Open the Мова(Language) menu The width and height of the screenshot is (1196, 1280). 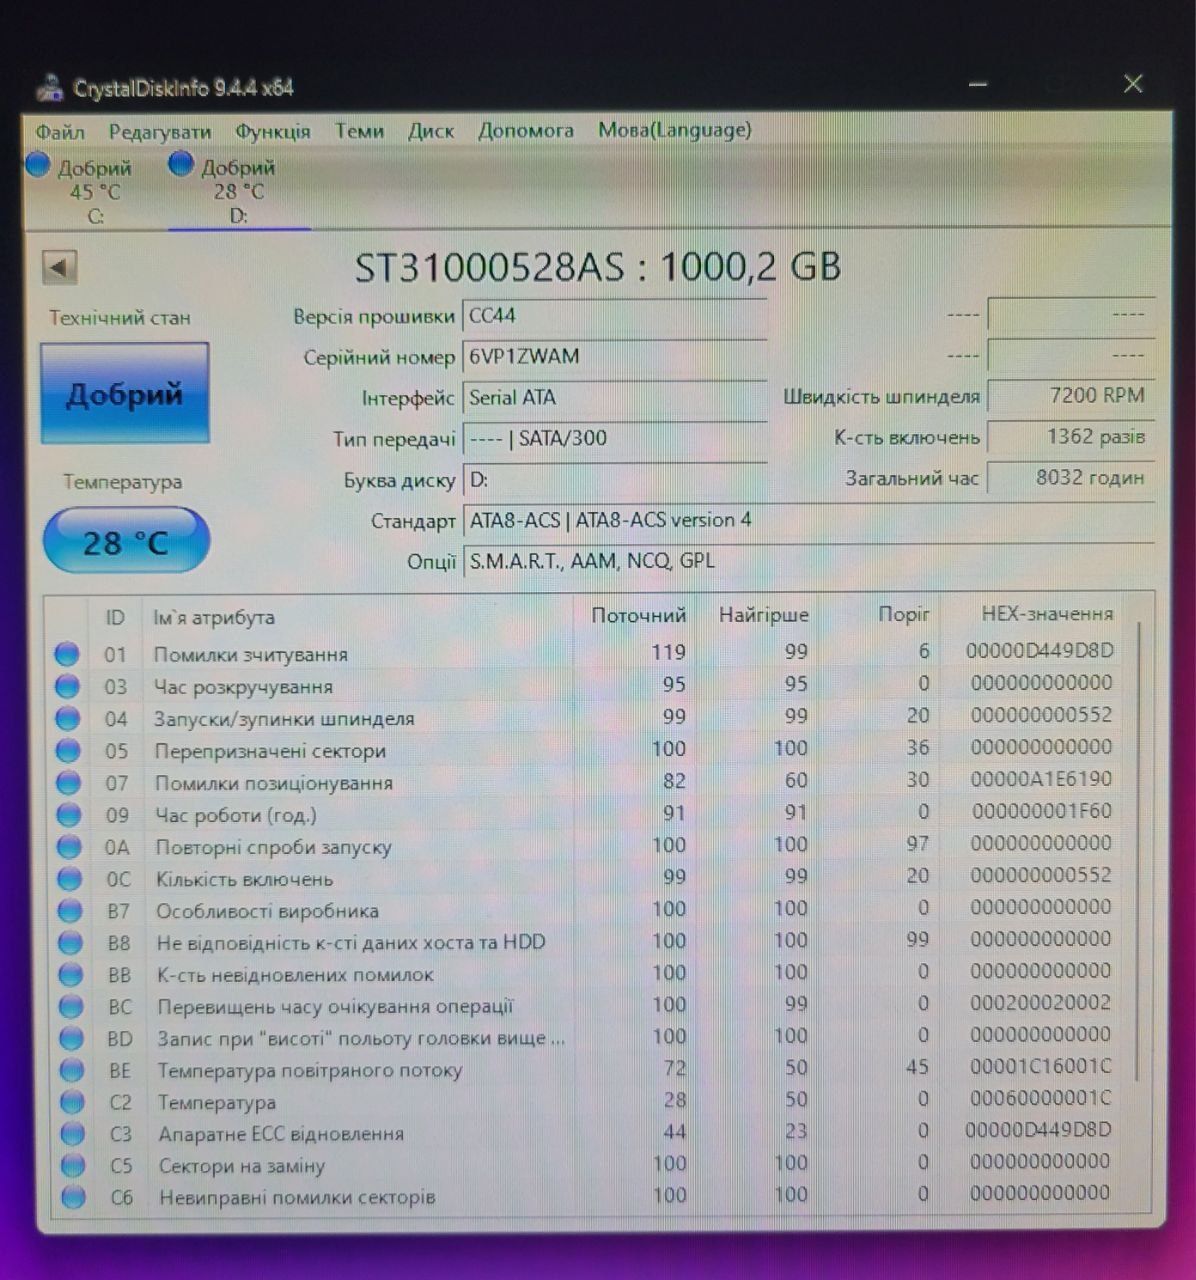click(675, 130)
